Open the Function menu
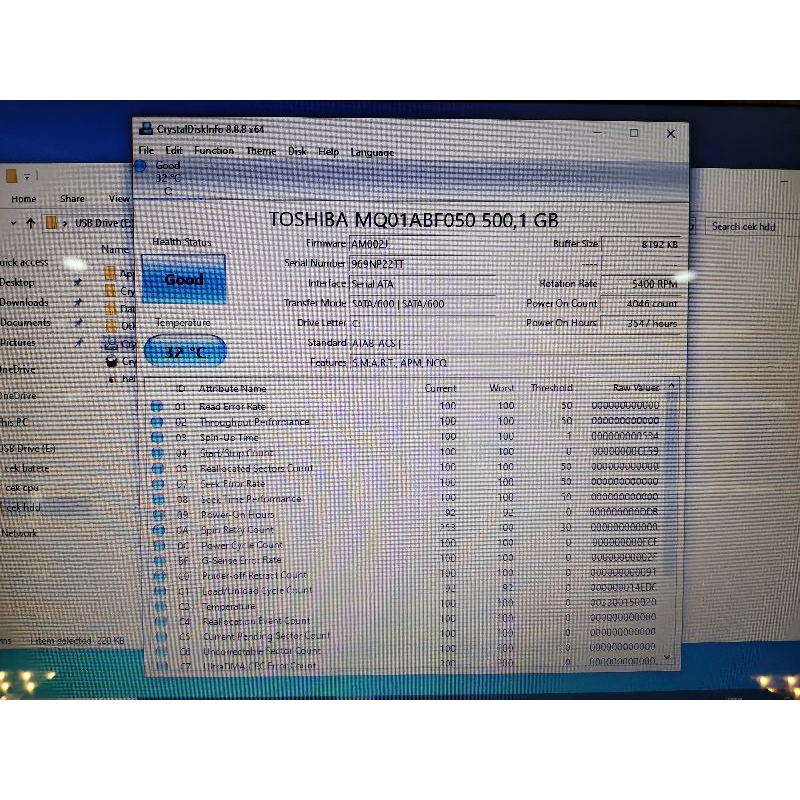Screen dimensions: 800x800 [214, 151]
